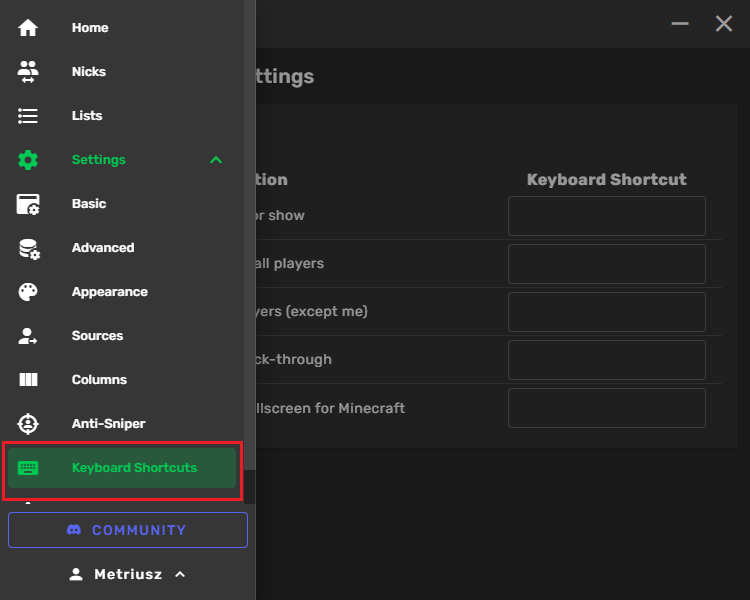The height and width of the screenshot is (600, 750).
Task: Click the Lists bullet icon
Action: point(28,116)
